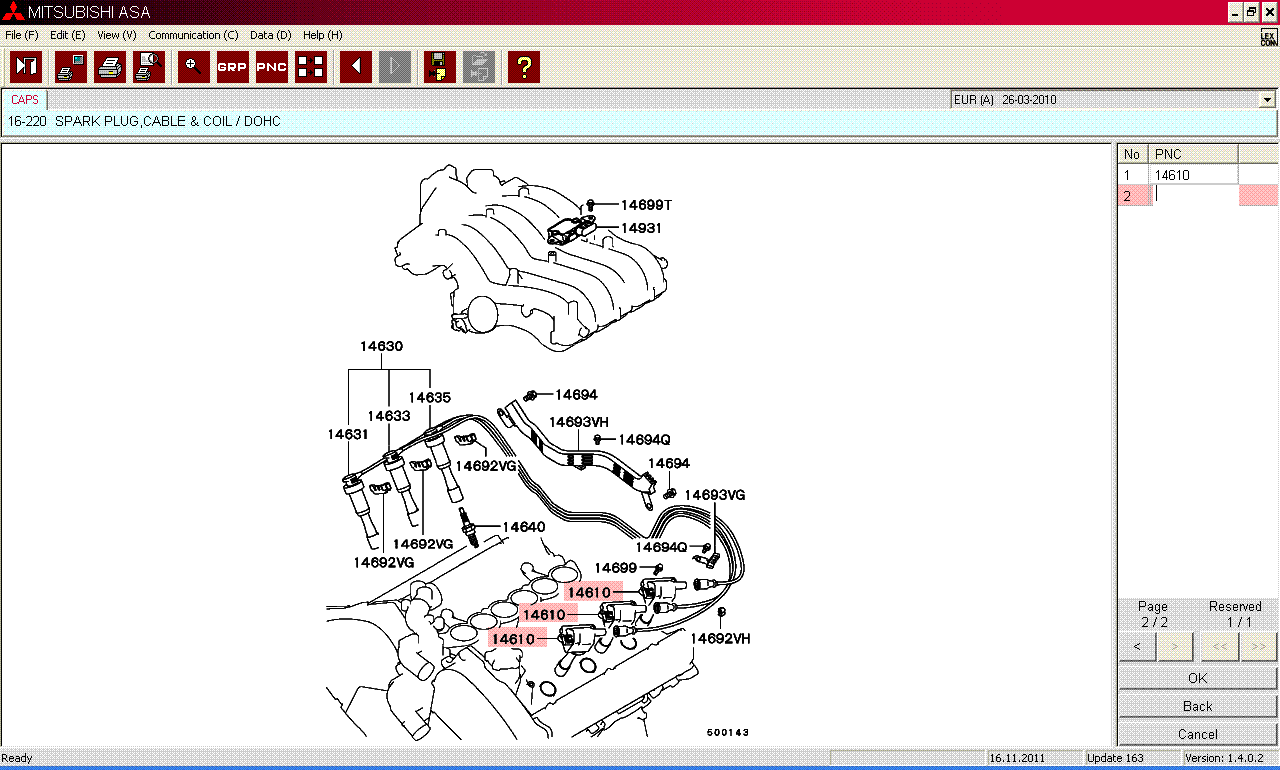
Task: Expand the EUR (A) region dropdown
Action: 1267,100
